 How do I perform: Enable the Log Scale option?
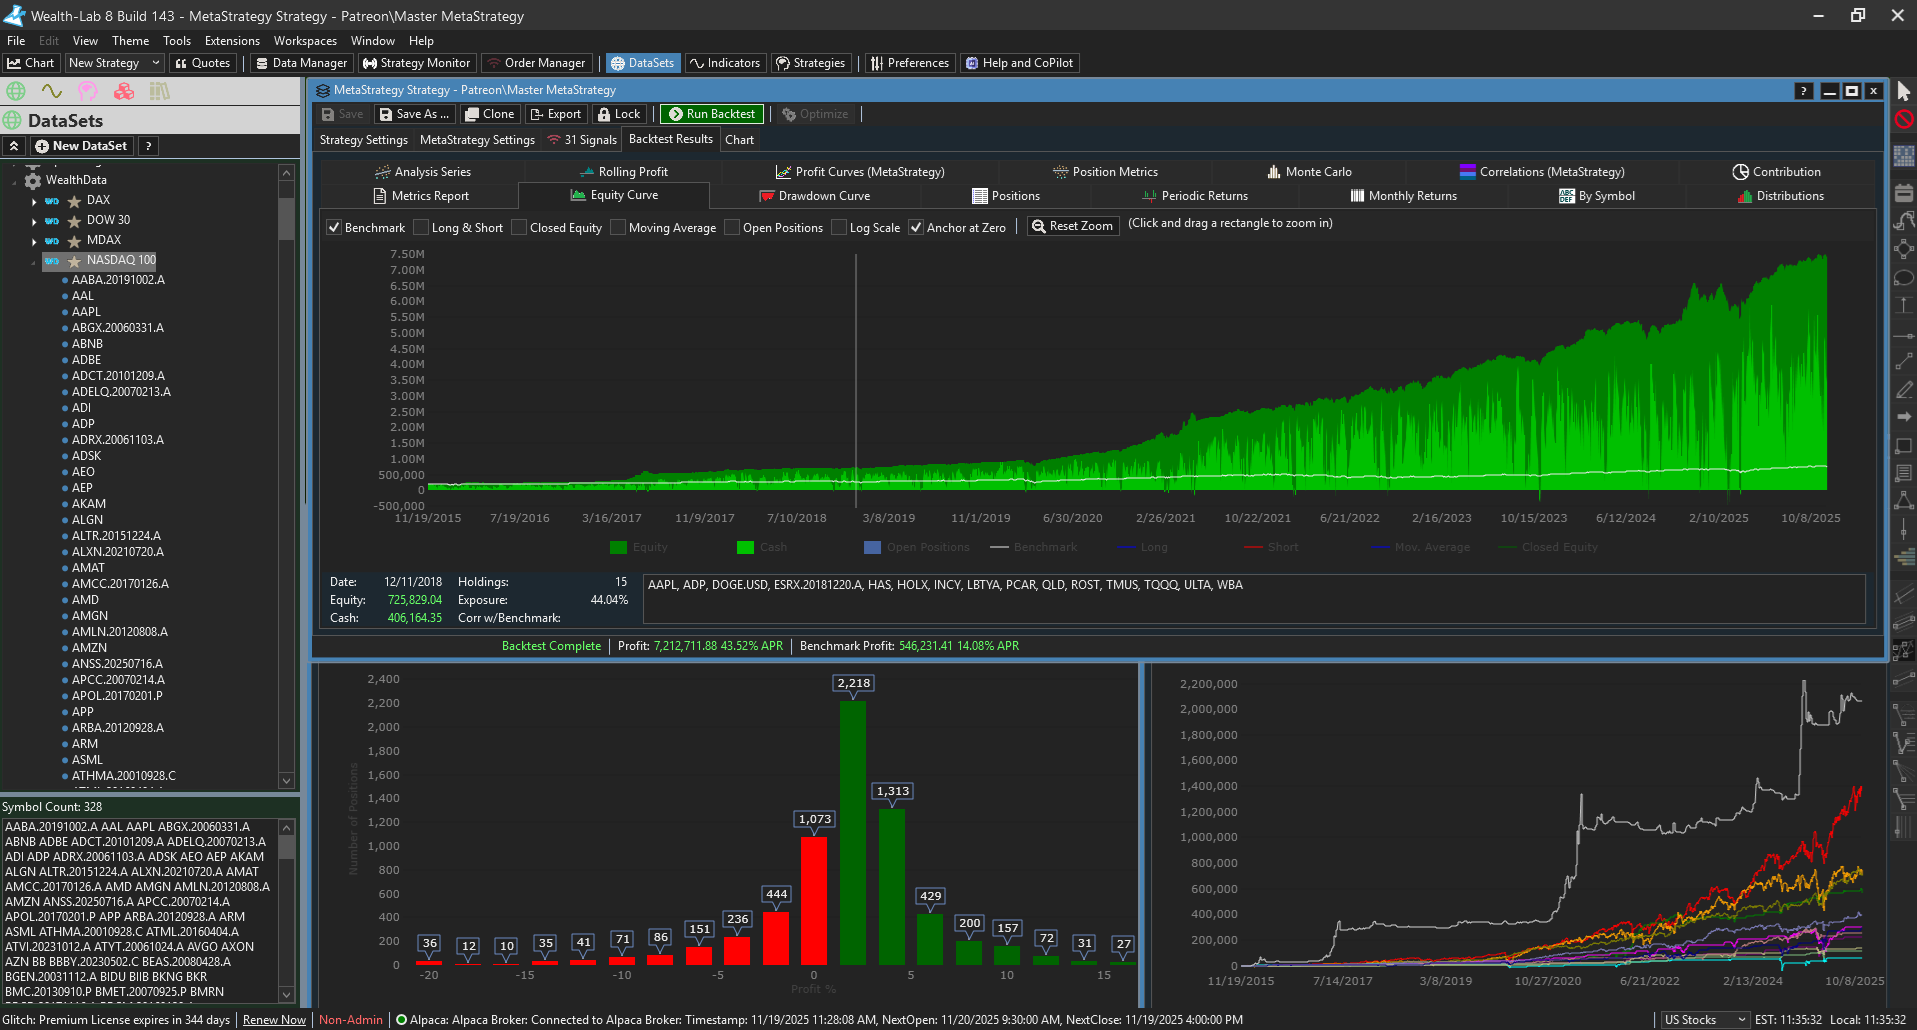pyautogui.click(x=841, y=227)
